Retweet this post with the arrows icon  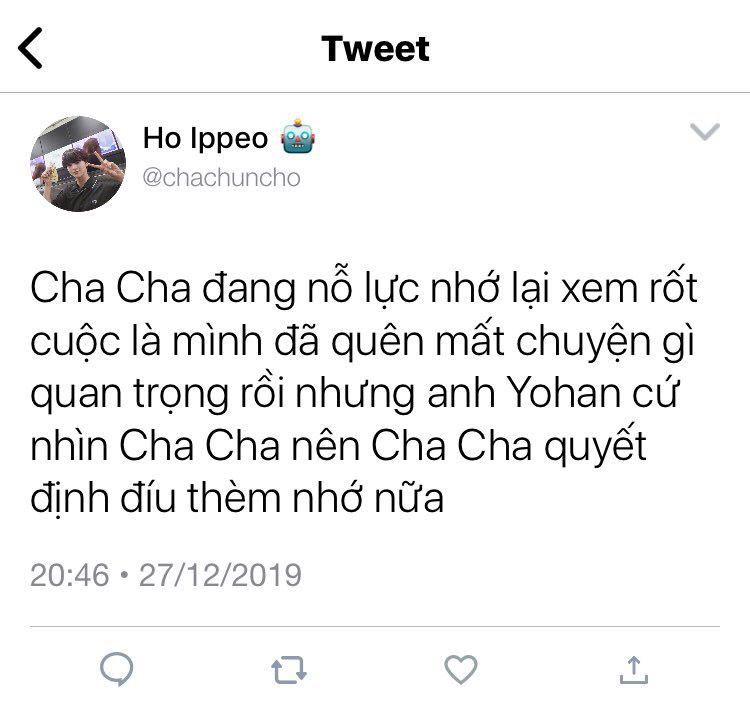pos(288,670)
